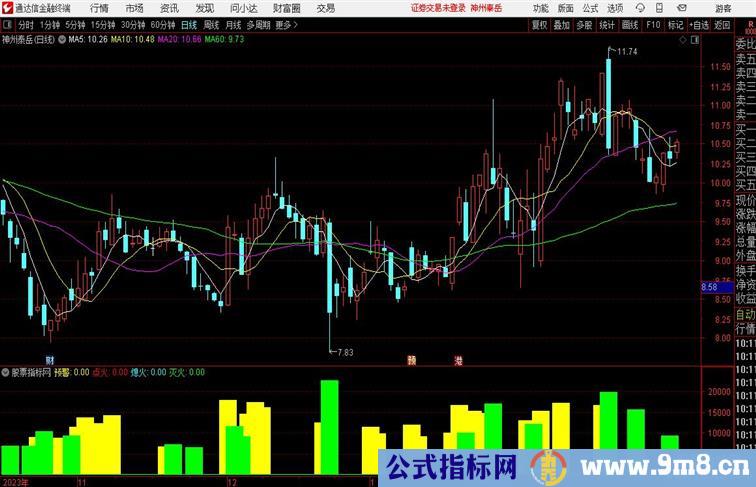
Task: Switch chart to 分时 intraday view
Action: [26, 25]
